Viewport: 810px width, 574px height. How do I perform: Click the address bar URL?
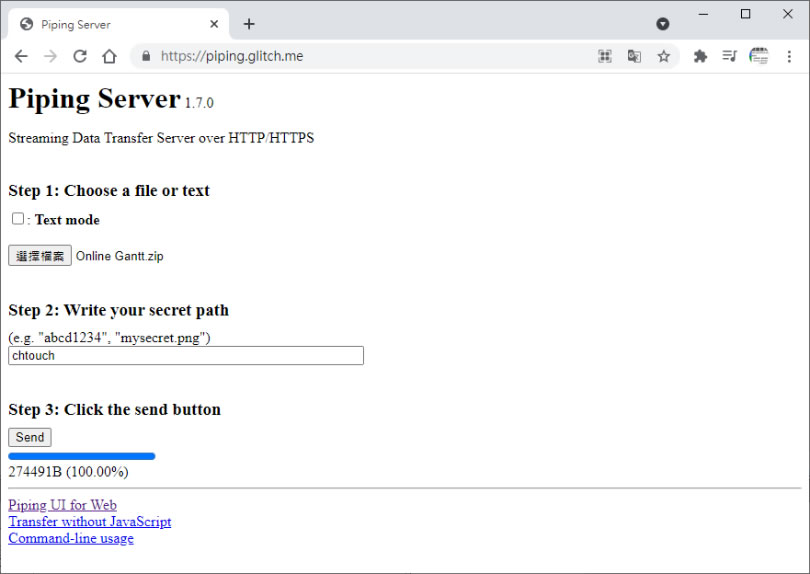pyautogui.click(x=232, y=56)
